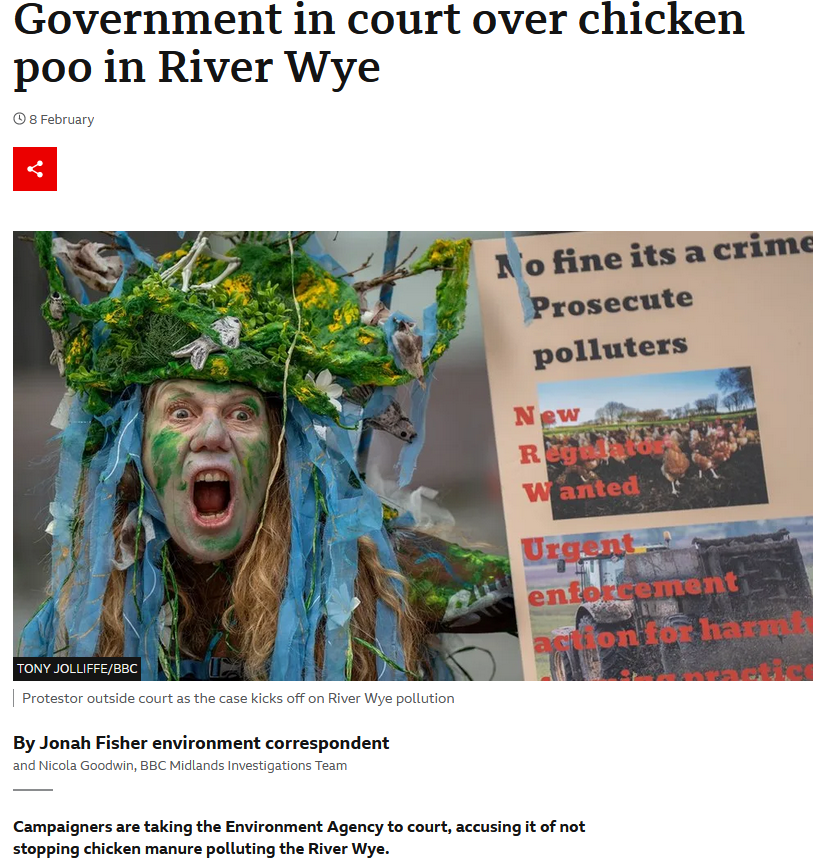This screenshot has height=864, width=836.
Task: Click the red 'Wanted' text on placard
Action: click(x=581, y=490)
